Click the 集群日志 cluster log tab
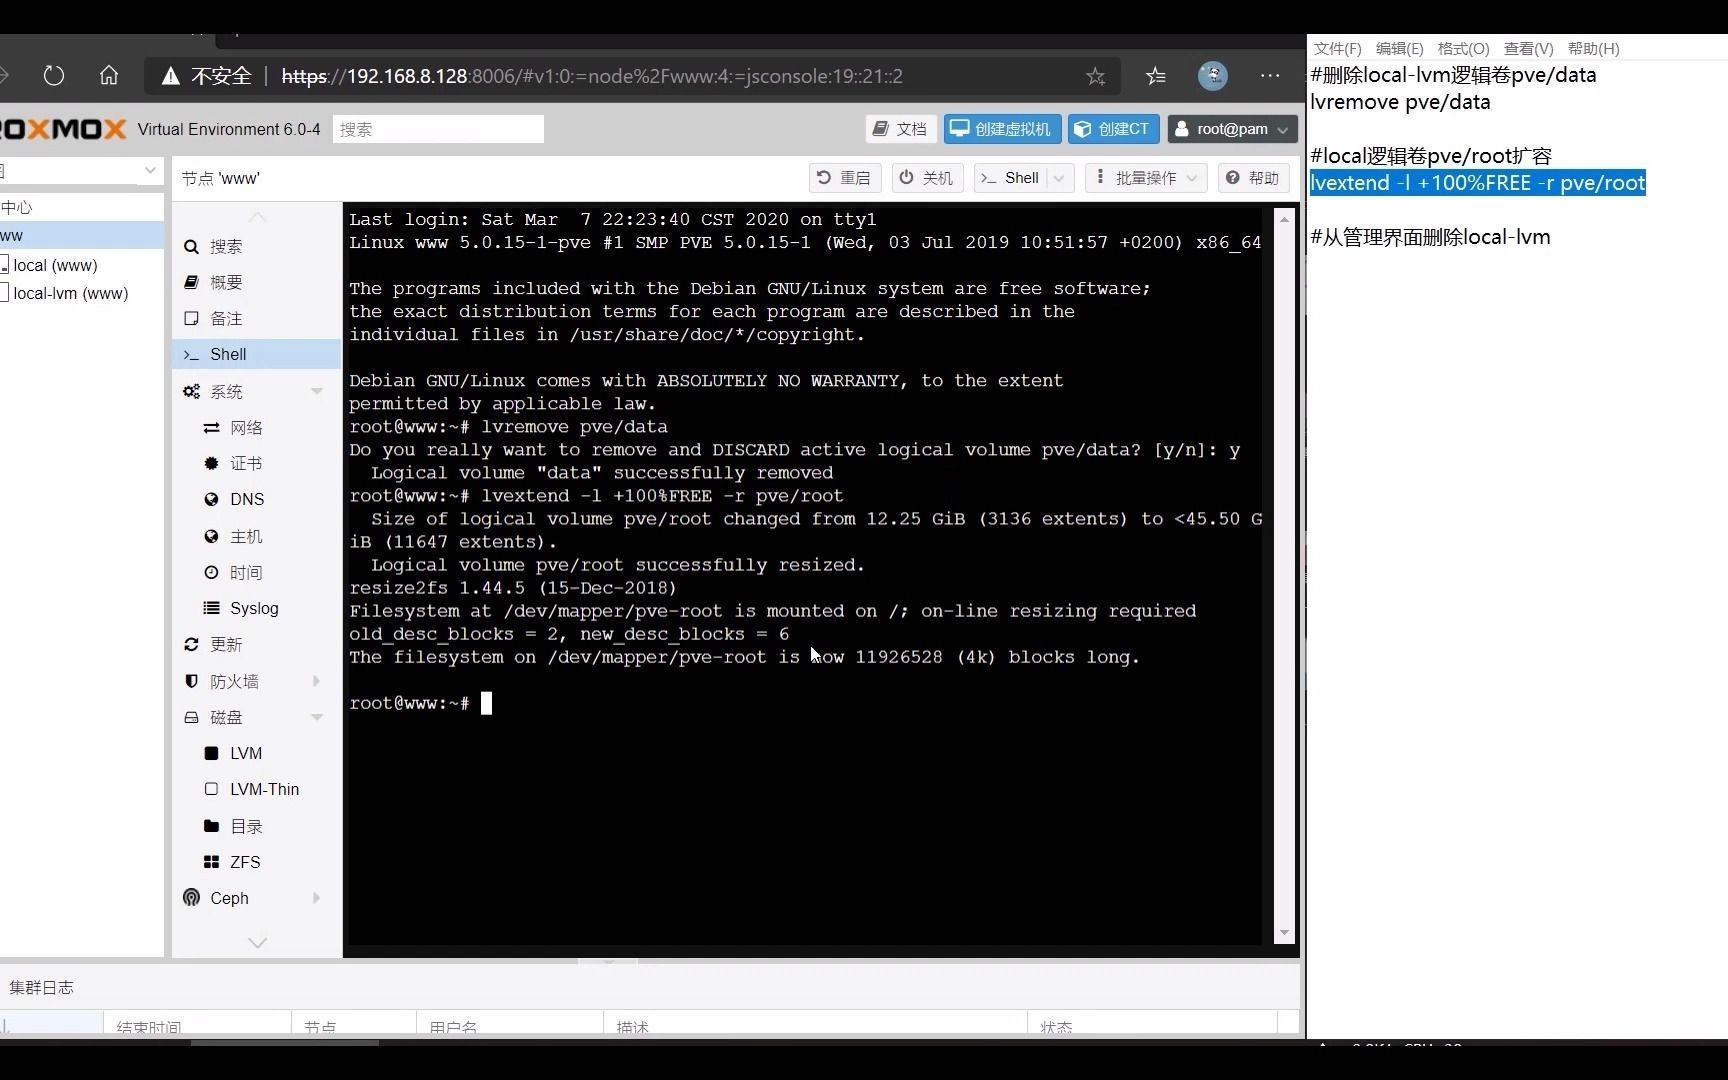This screenshot has height=1080, width=1728. (41, 987)
